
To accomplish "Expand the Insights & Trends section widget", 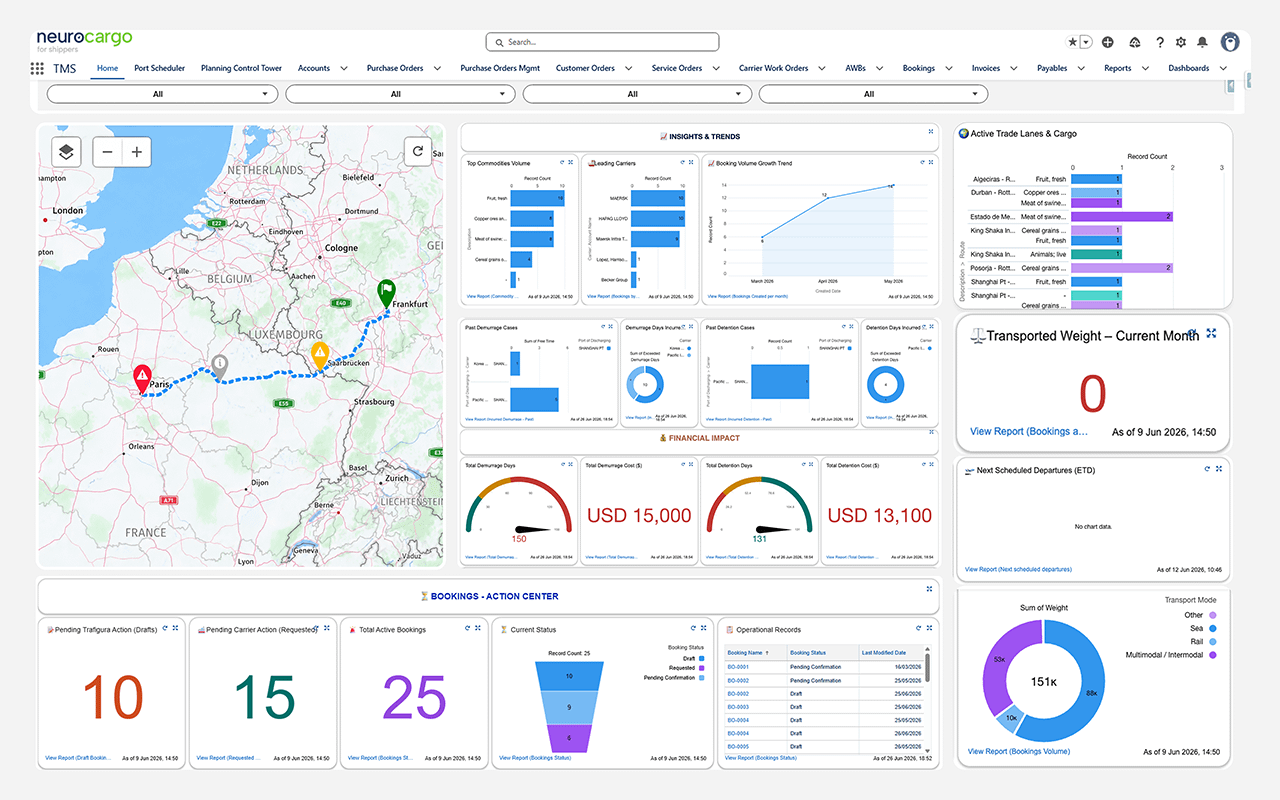I will coord(930,131).
